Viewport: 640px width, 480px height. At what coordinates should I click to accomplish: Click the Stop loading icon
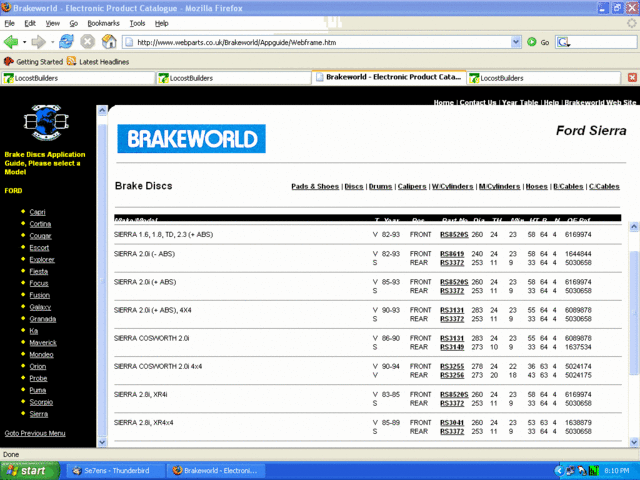pyautogui.click(x=87, y=42)
